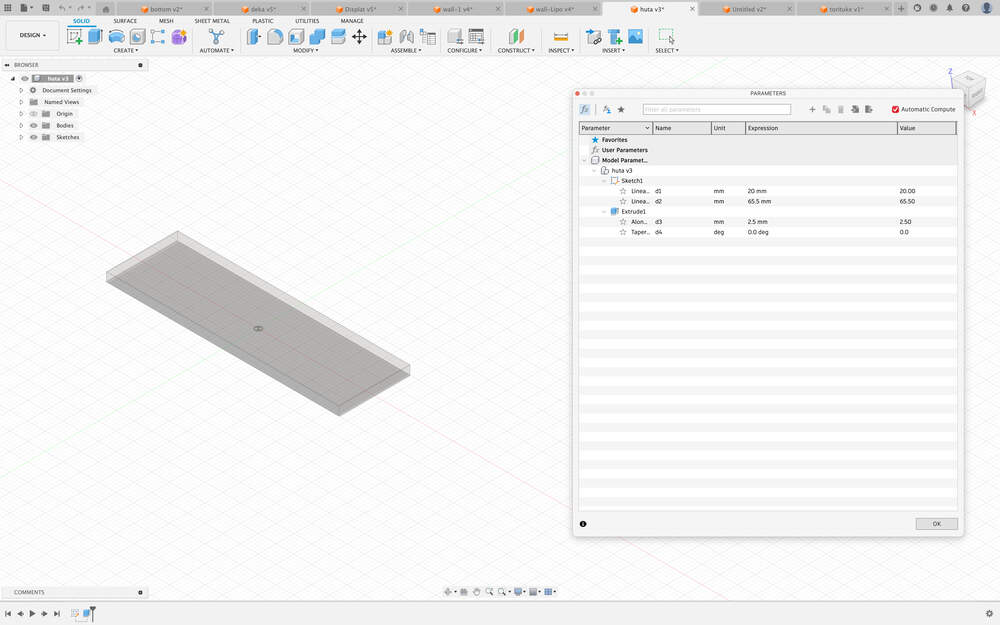Open the Automate tool icon
This screenshot has height=625, width=1000.
pos(216,36)
